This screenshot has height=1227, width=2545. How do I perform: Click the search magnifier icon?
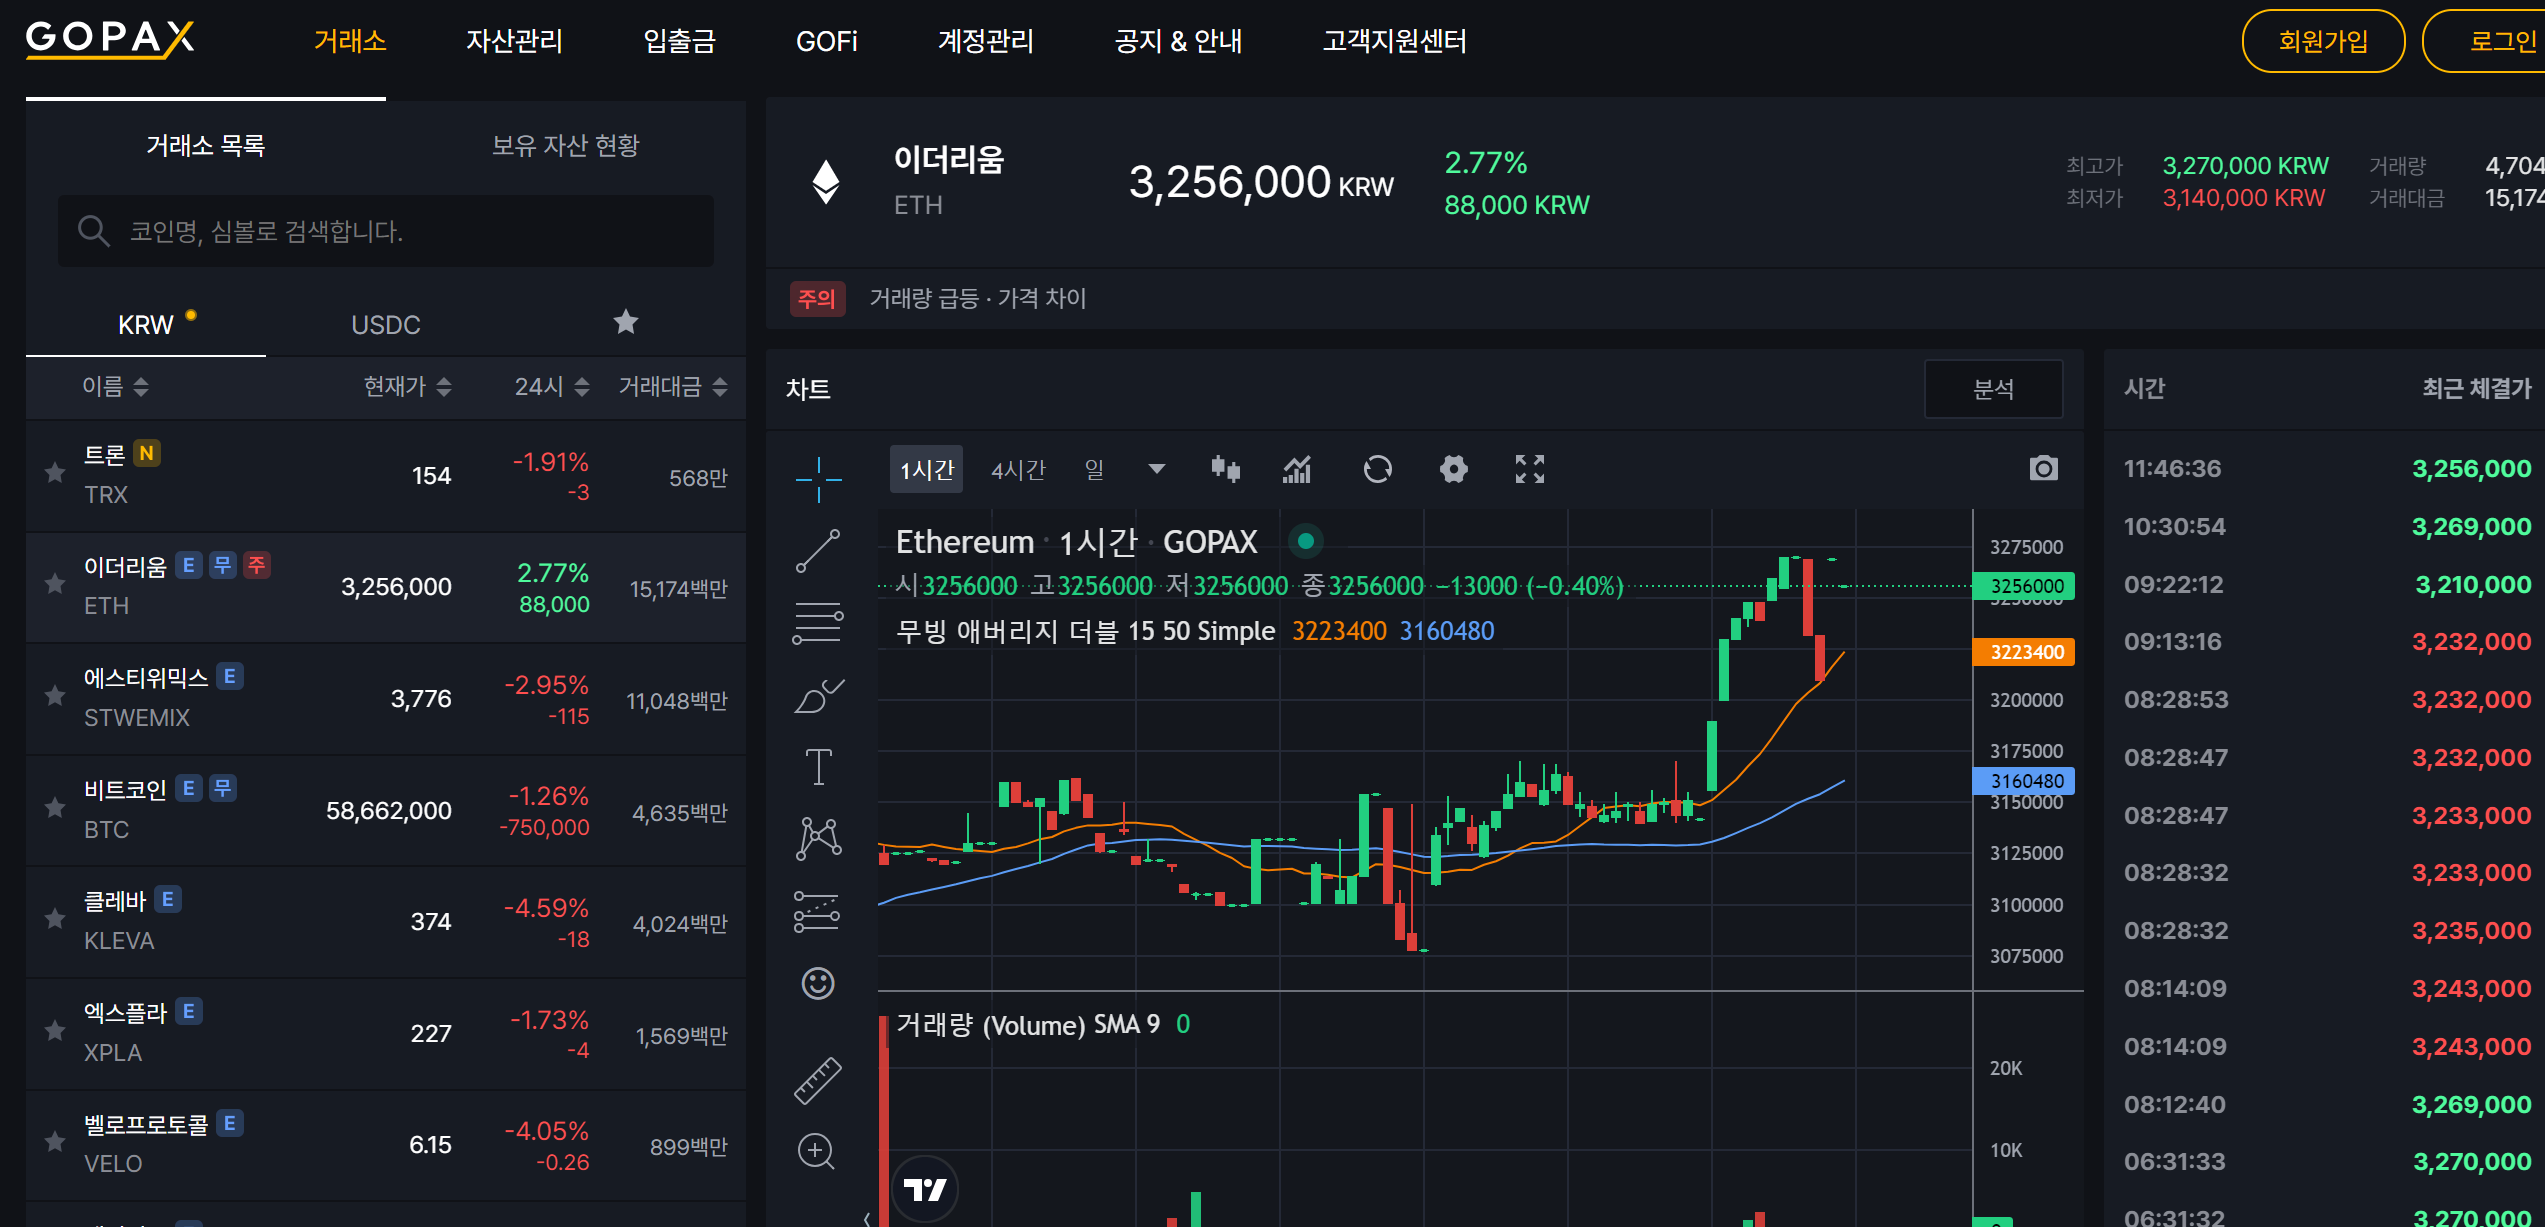[93, 231]
